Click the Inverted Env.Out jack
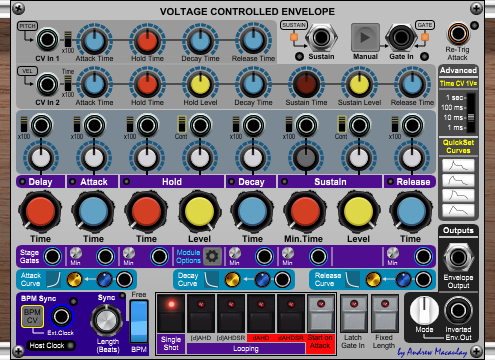The width and height of the screenshot is (495, 360). (x=458, y=310)
